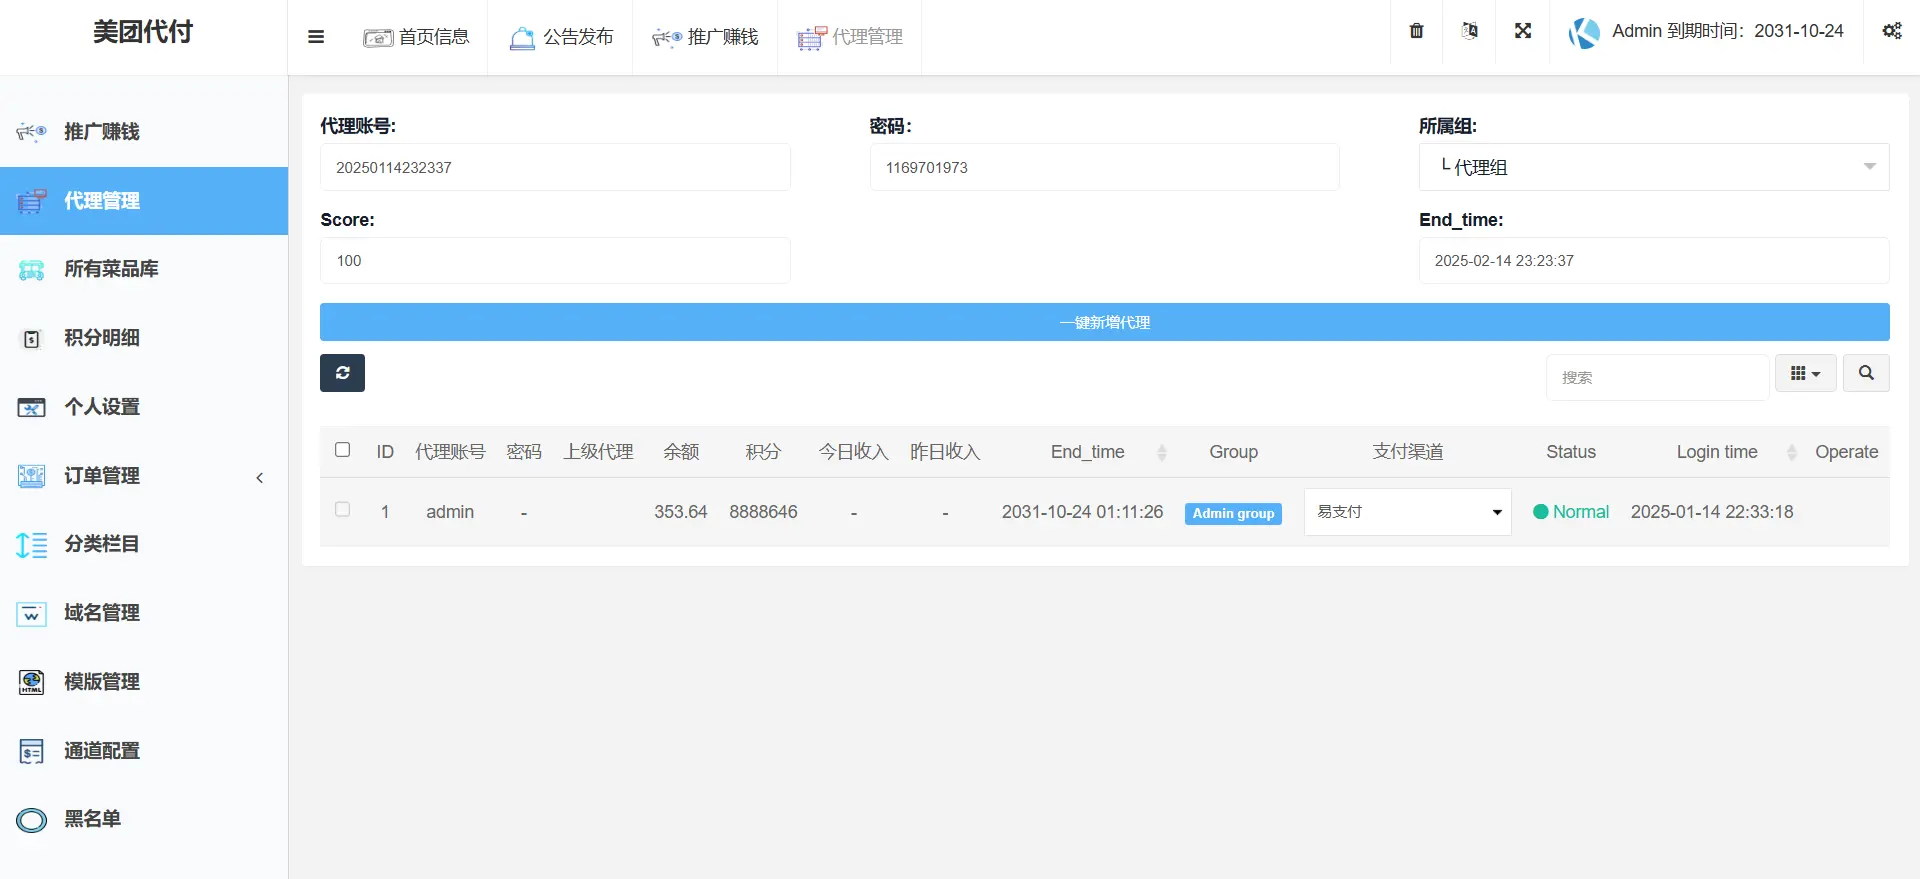
Task: Click the 余额 column header
Action: 681,452
